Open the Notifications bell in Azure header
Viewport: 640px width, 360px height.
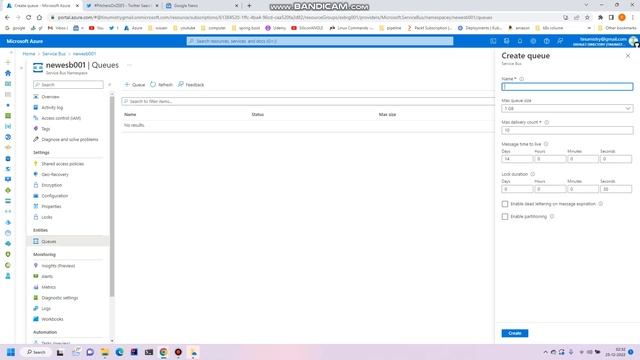click(520, 41)
